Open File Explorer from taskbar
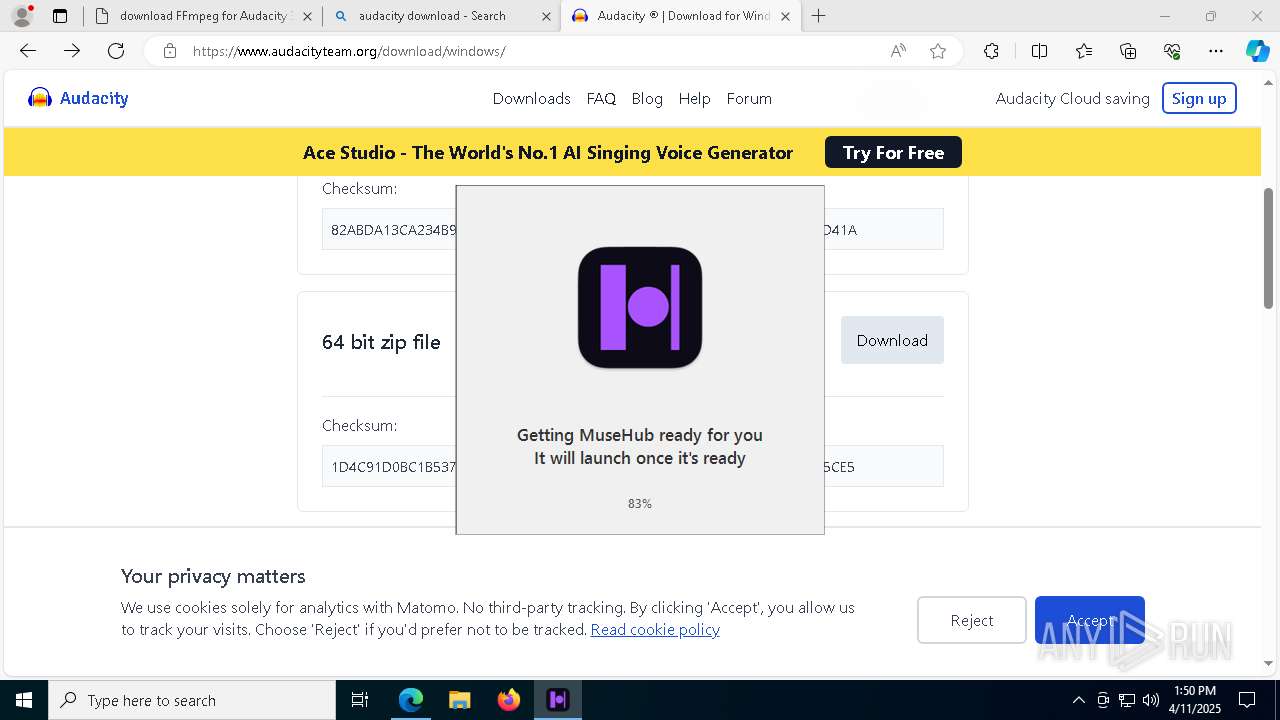1280x720 pixels. tap(459, 700)
